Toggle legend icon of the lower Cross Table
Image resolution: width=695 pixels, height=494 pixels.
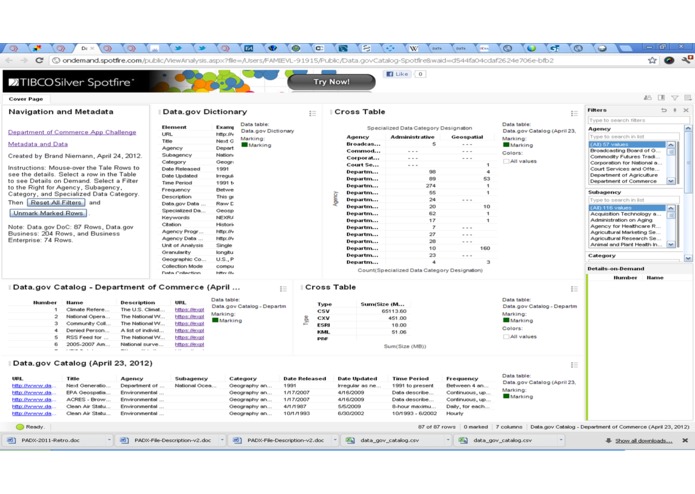[x=574, y=289]
